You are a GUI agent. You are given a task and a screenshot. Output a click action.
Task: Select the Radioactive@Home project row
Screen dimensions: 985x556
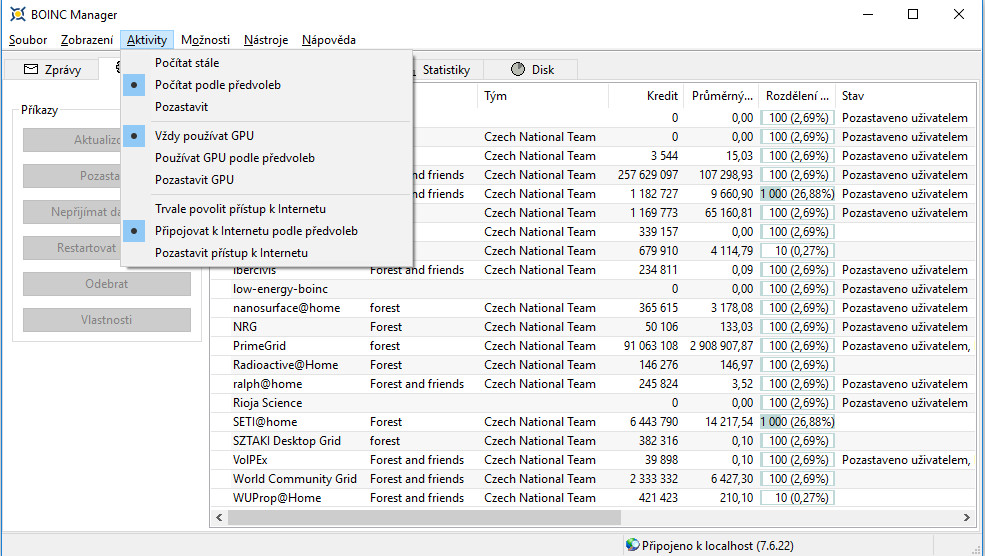click(592, 365)
